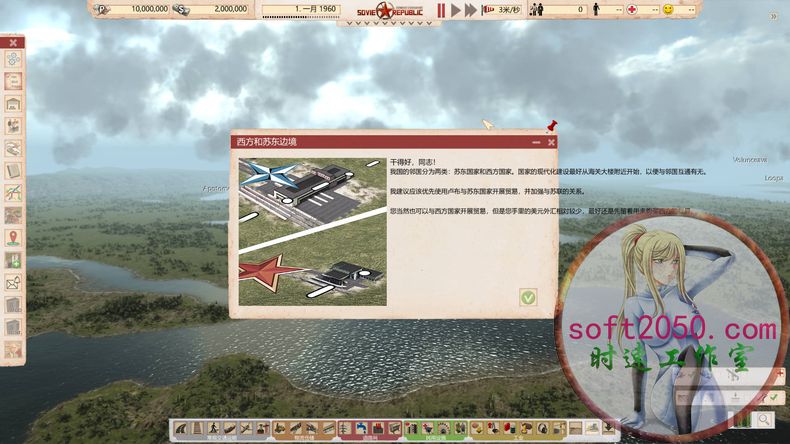Click the yellow happiness smiley indicator
Image resolution: width=790 pixels, height=444 pixels.
tap(667, 9)
